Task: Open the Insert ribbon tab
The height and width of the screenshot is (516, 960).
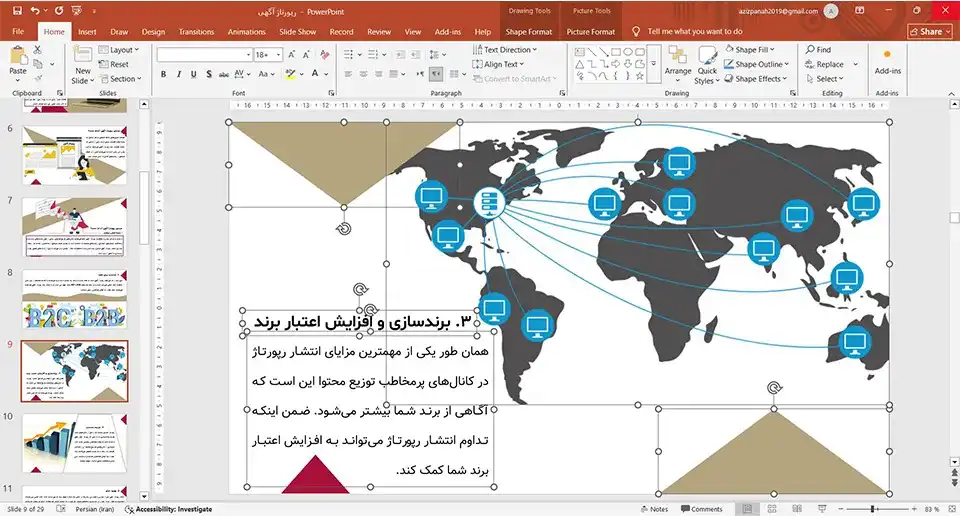Action: coord(87,32)
